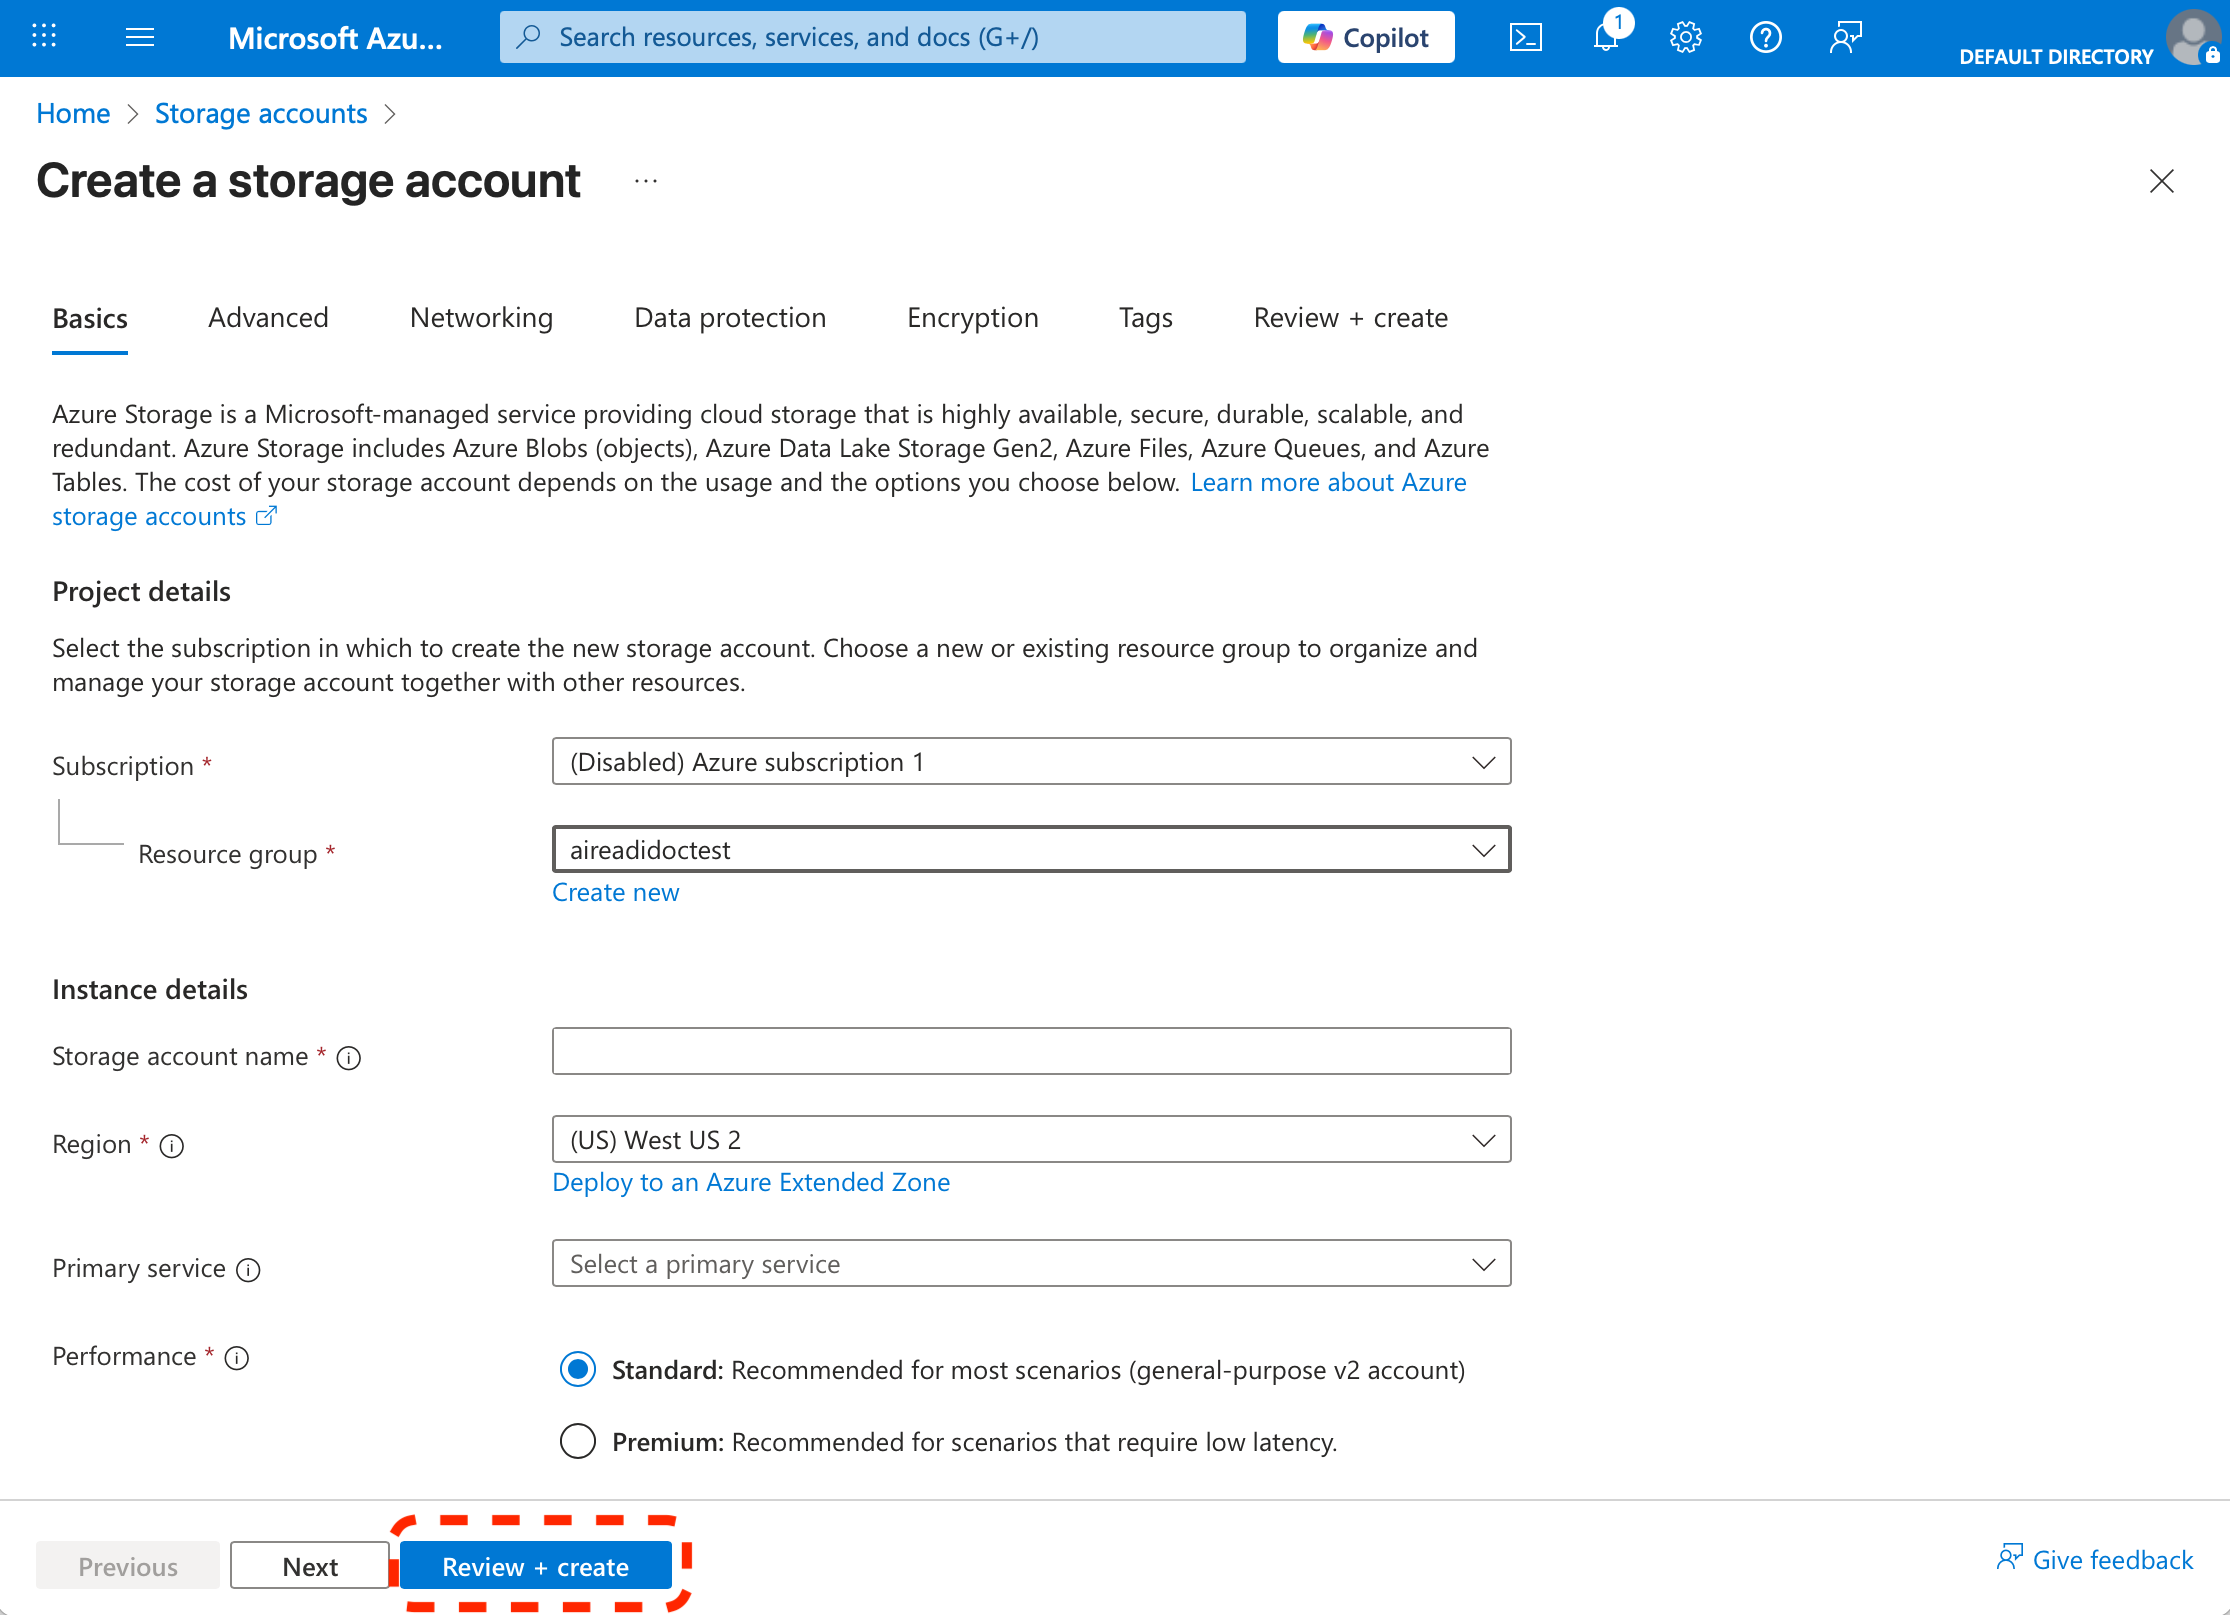
Task: Switch to the Networking tab
Action: pos(481,318)
